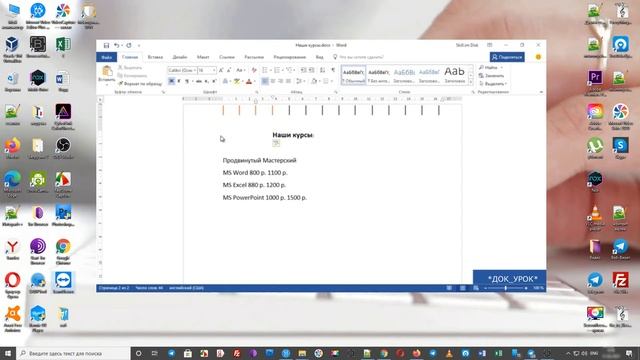This screenshot has height=360, width=640.
Task: Increase font size with grow font icon
Action: point(221,70)
